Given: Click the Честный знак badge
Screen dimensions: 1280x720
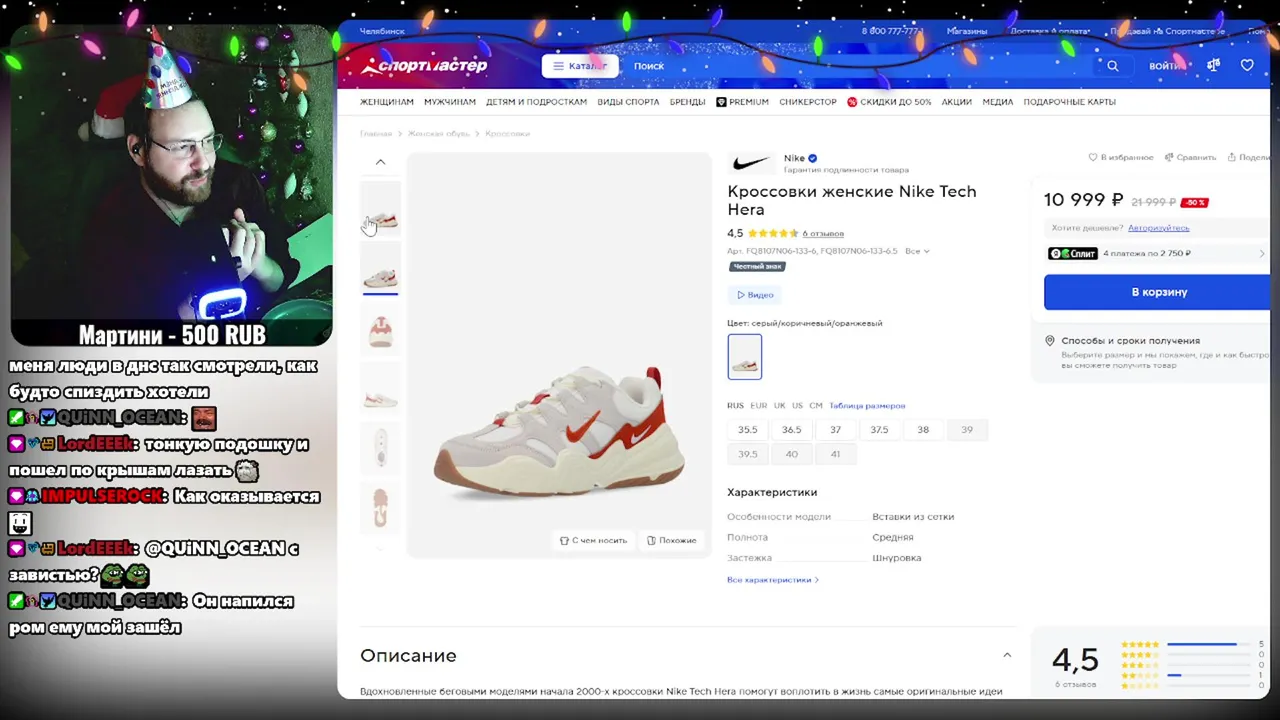Looking at the screenshot, I should coord(757,266).
